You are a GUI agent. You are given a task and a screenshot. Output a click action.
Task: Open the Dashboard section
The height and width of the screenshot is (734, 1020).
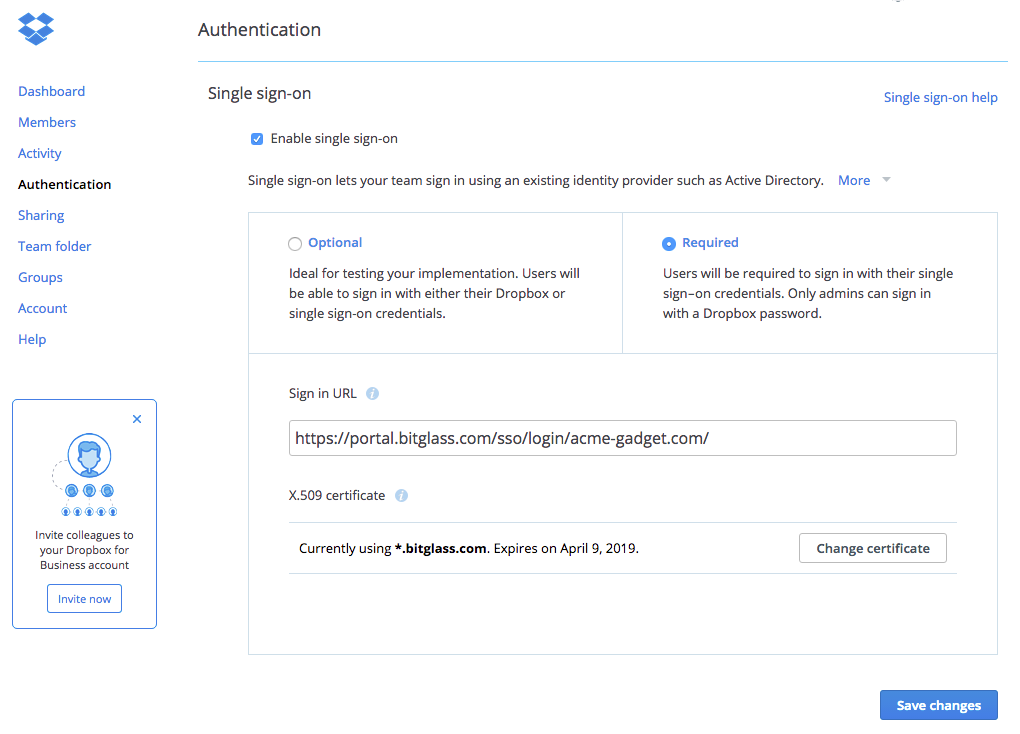pos(51,91)
